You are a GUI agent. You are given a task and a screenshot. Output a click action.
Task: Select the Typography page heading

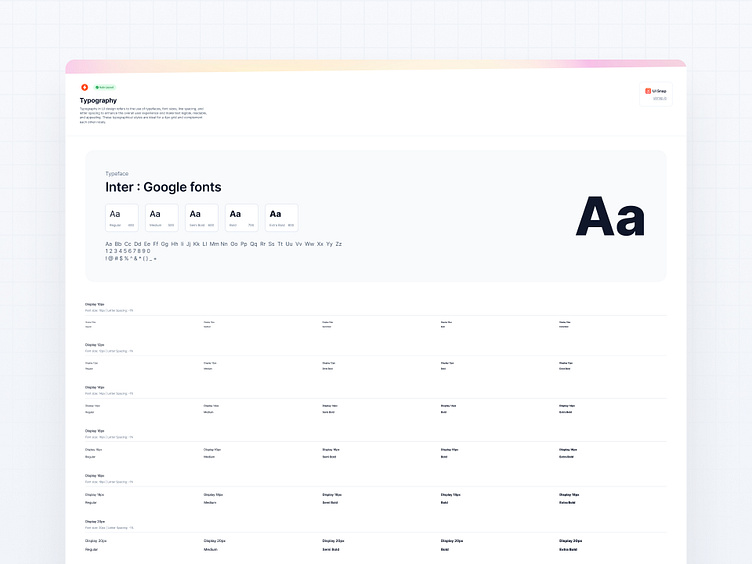tap(98, 100)
